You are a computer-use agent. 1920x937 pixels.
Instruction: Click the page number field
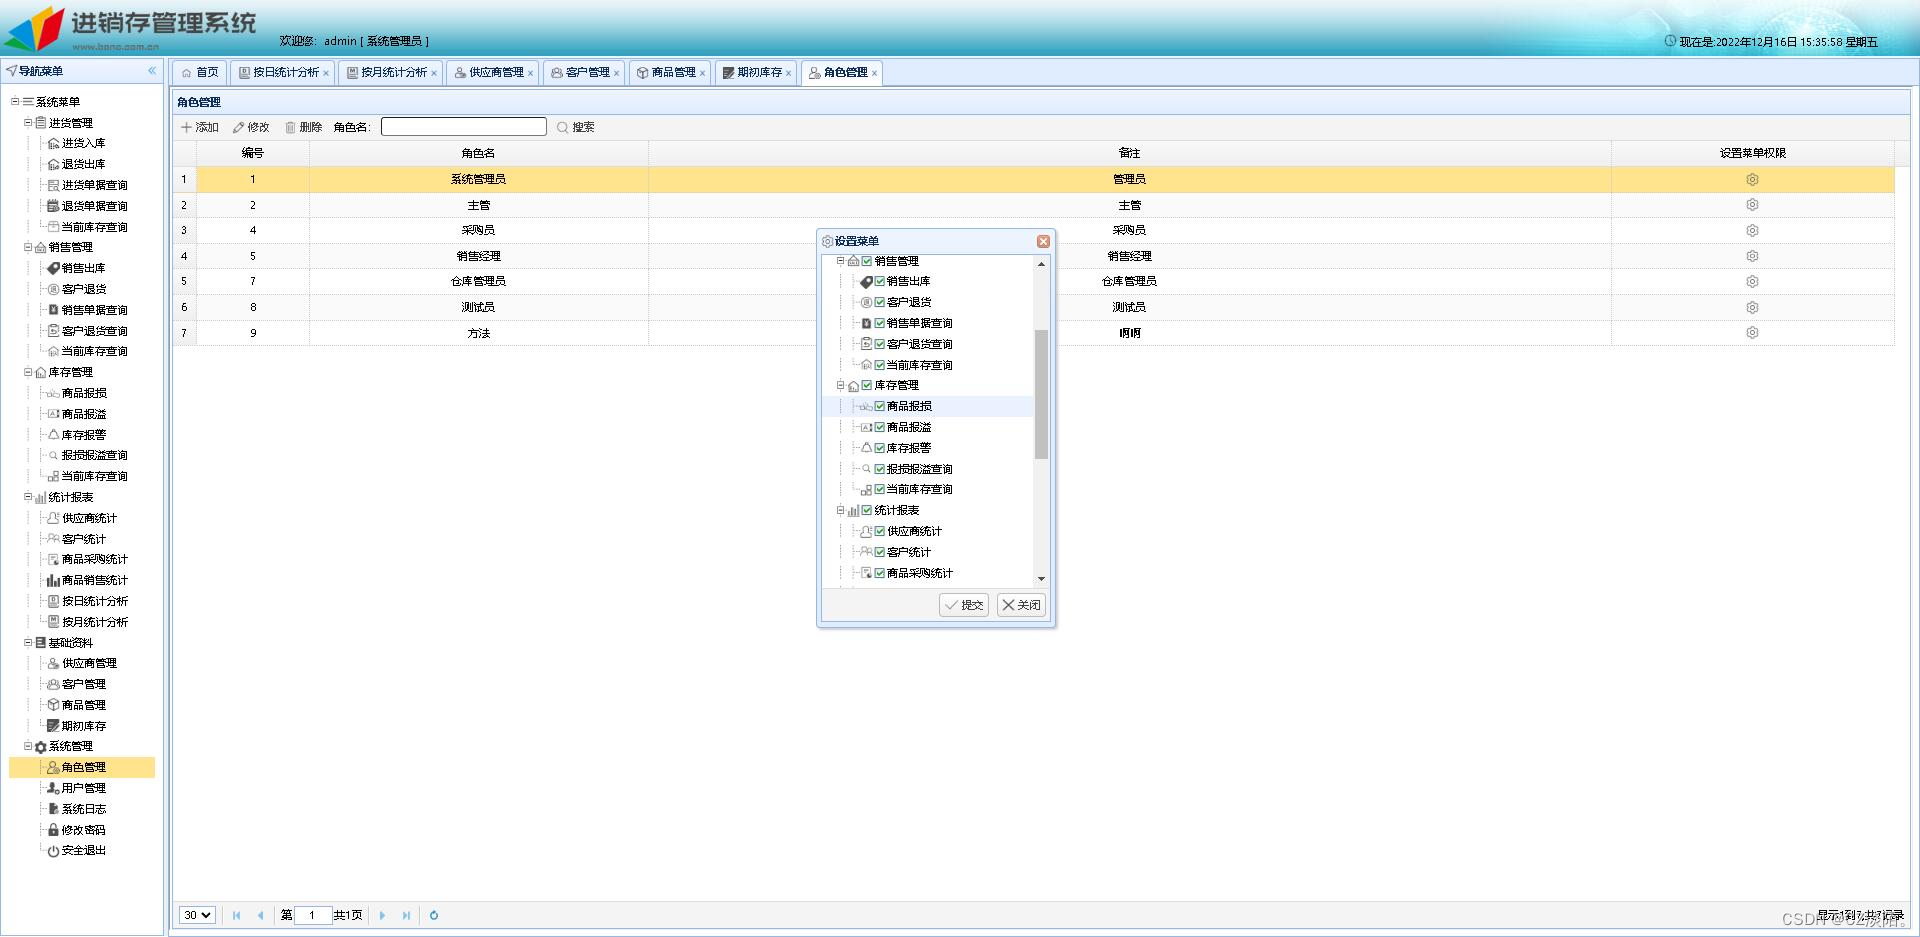point(313,915)
